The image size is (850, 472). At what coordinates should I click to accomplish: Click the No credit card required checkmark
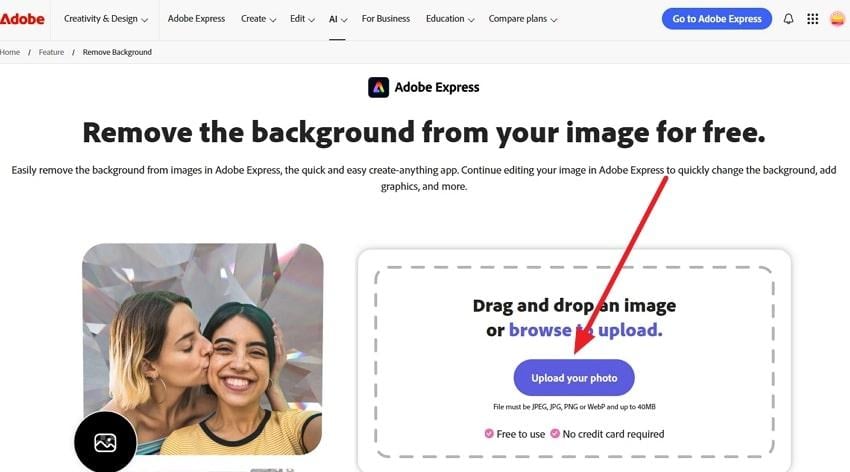point(555,434)
